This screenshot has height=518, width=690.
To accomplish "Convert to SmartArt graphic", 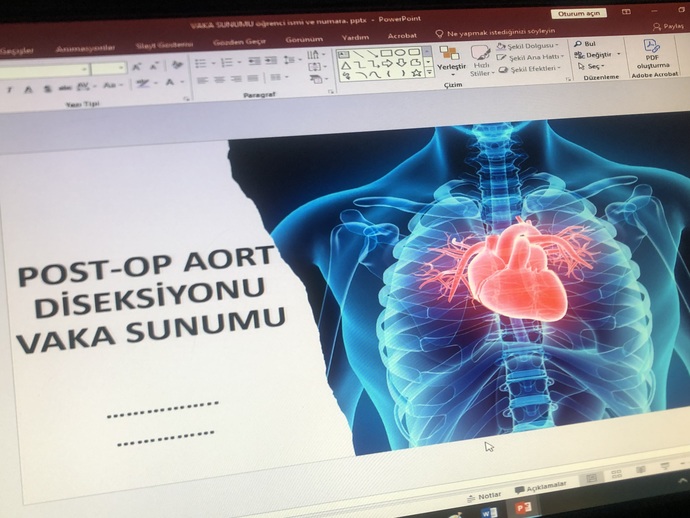I will (x=318, y=79).
